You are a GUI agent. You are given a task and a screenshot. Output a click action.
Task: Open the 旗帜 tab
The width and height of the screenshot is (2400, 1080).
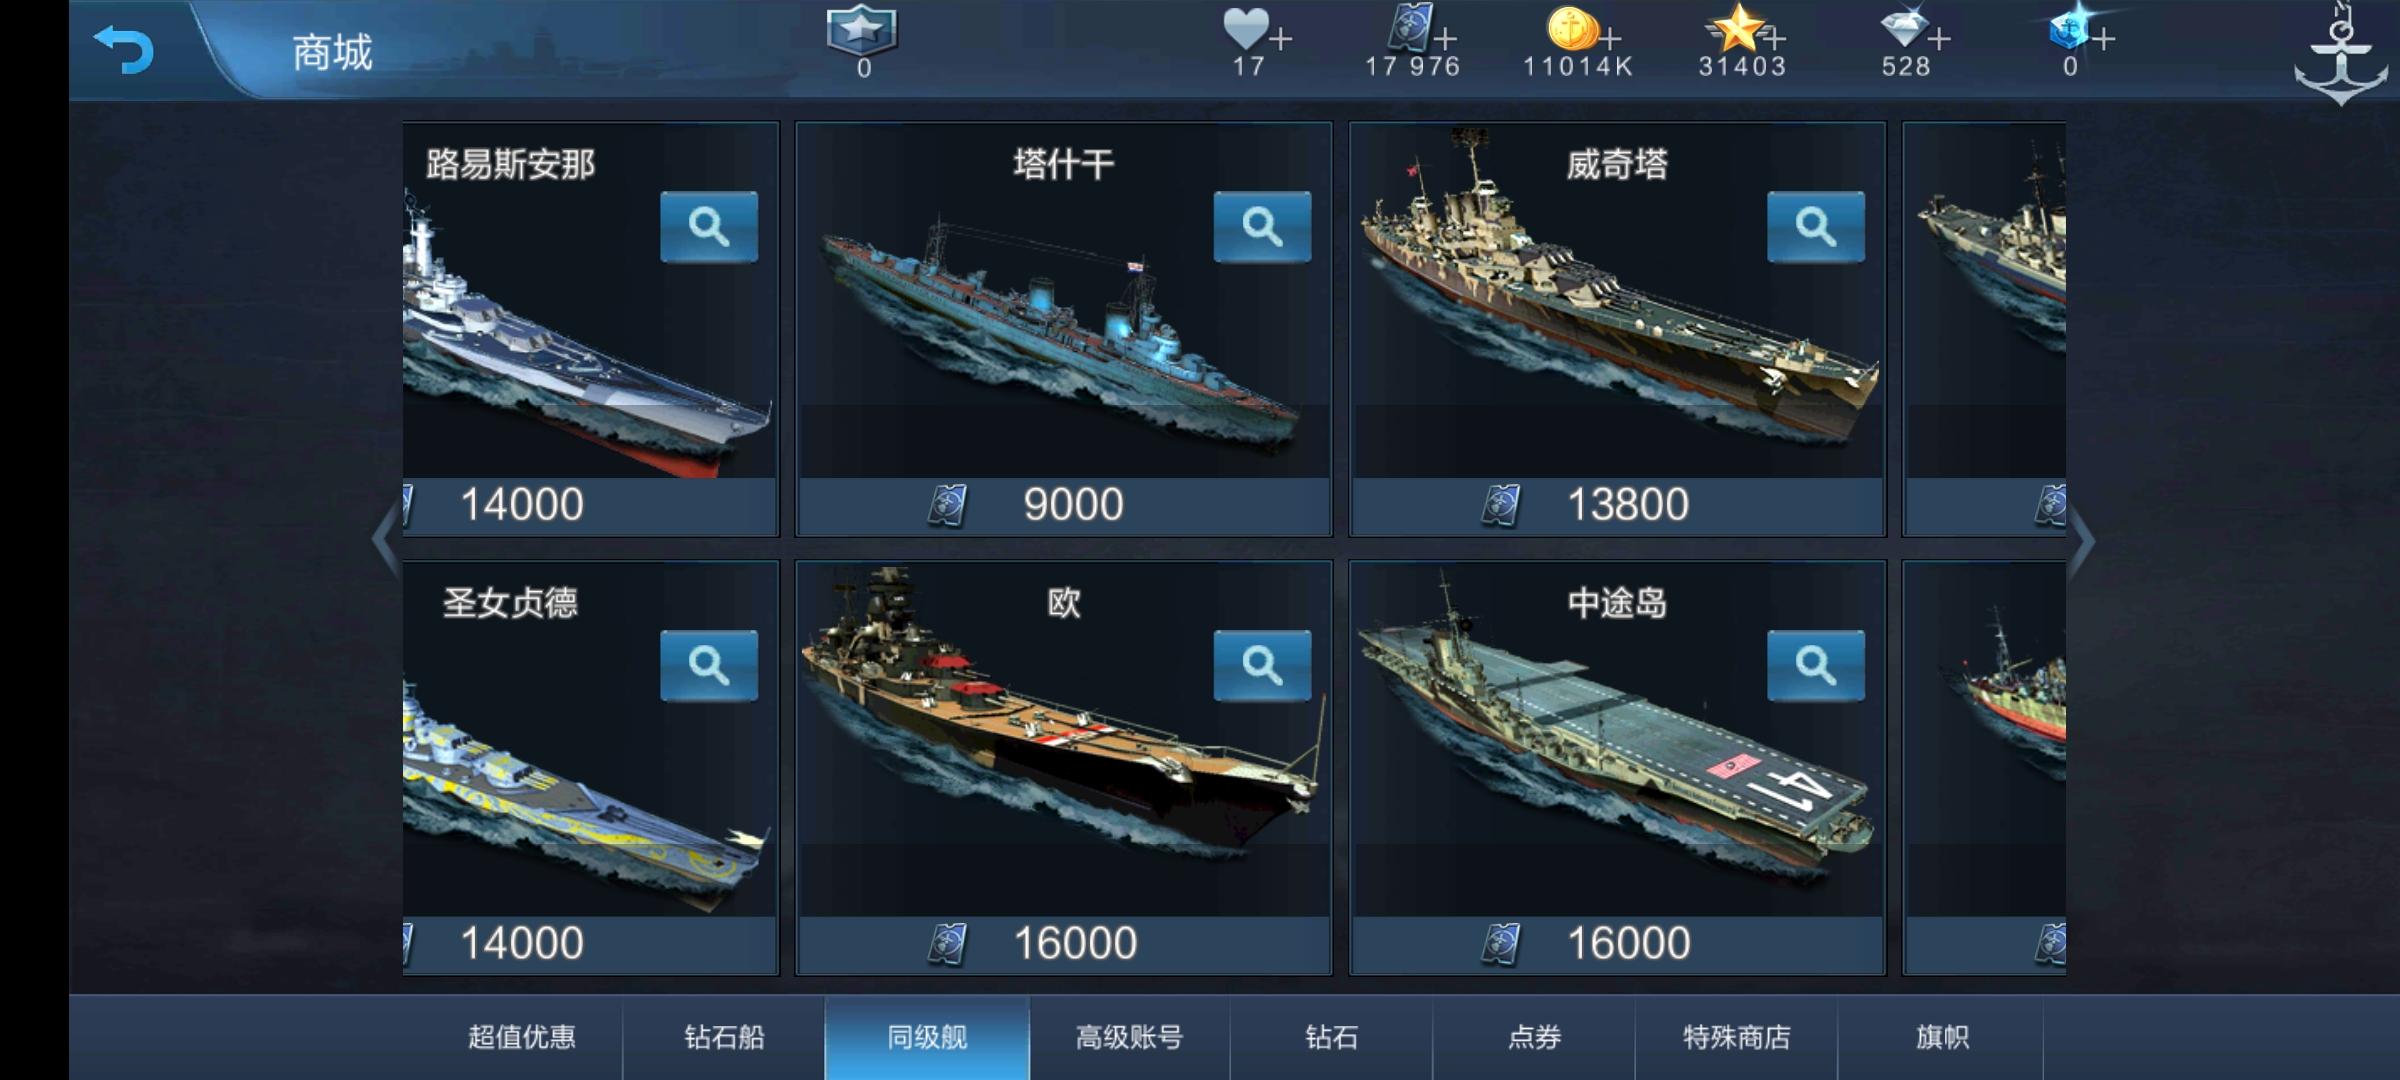[1941, 1038]
